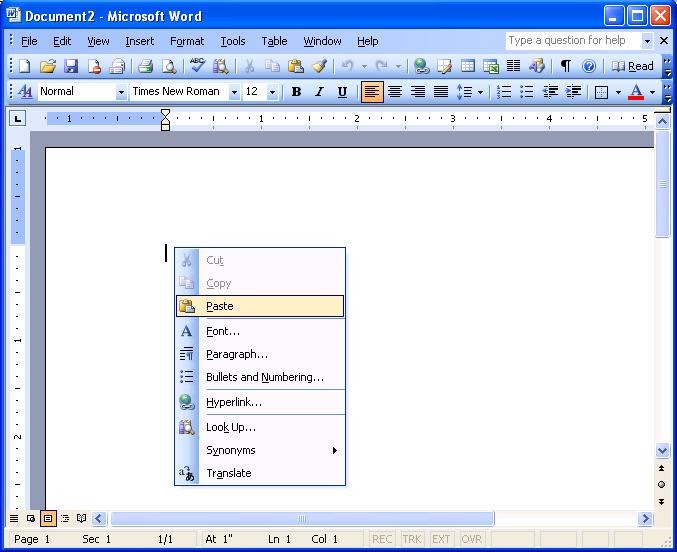The width and height of the screenshot is (677, 552).
Task: Open the Drawing toolbar icon
Action: tap(537, 67)
